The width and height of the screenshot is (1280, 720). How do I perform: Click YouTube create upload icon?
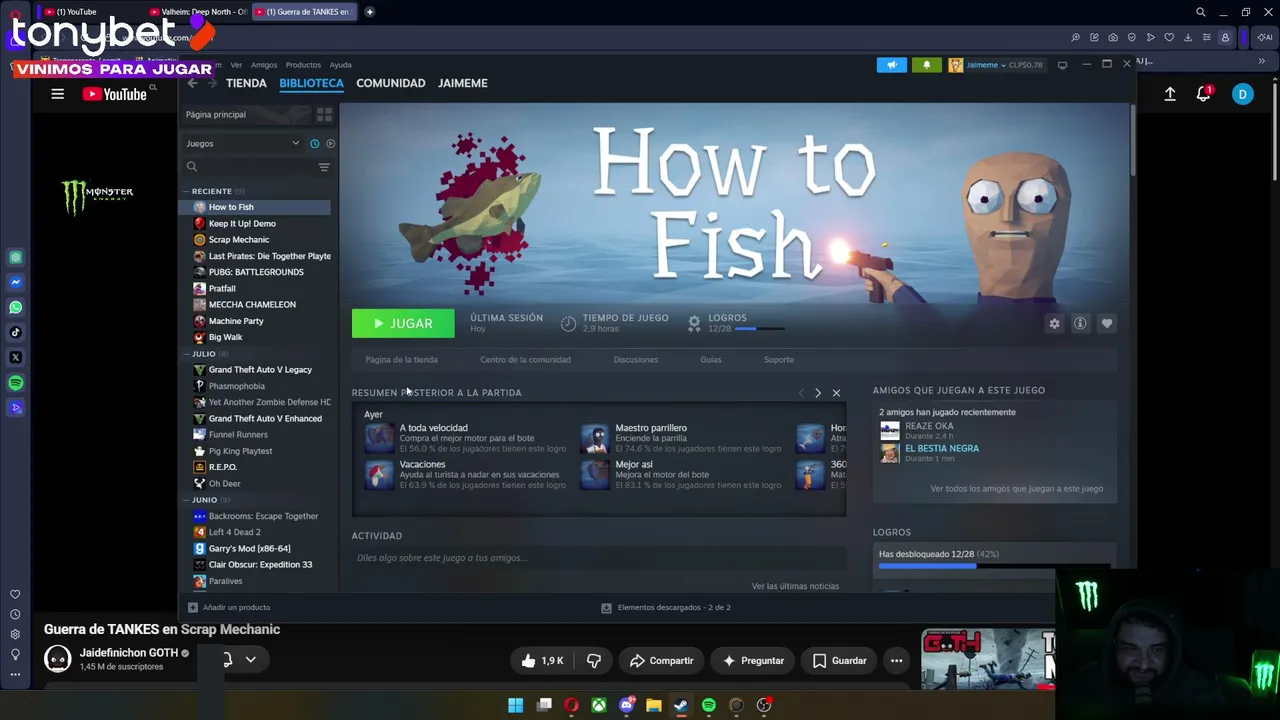[1170, 94]
